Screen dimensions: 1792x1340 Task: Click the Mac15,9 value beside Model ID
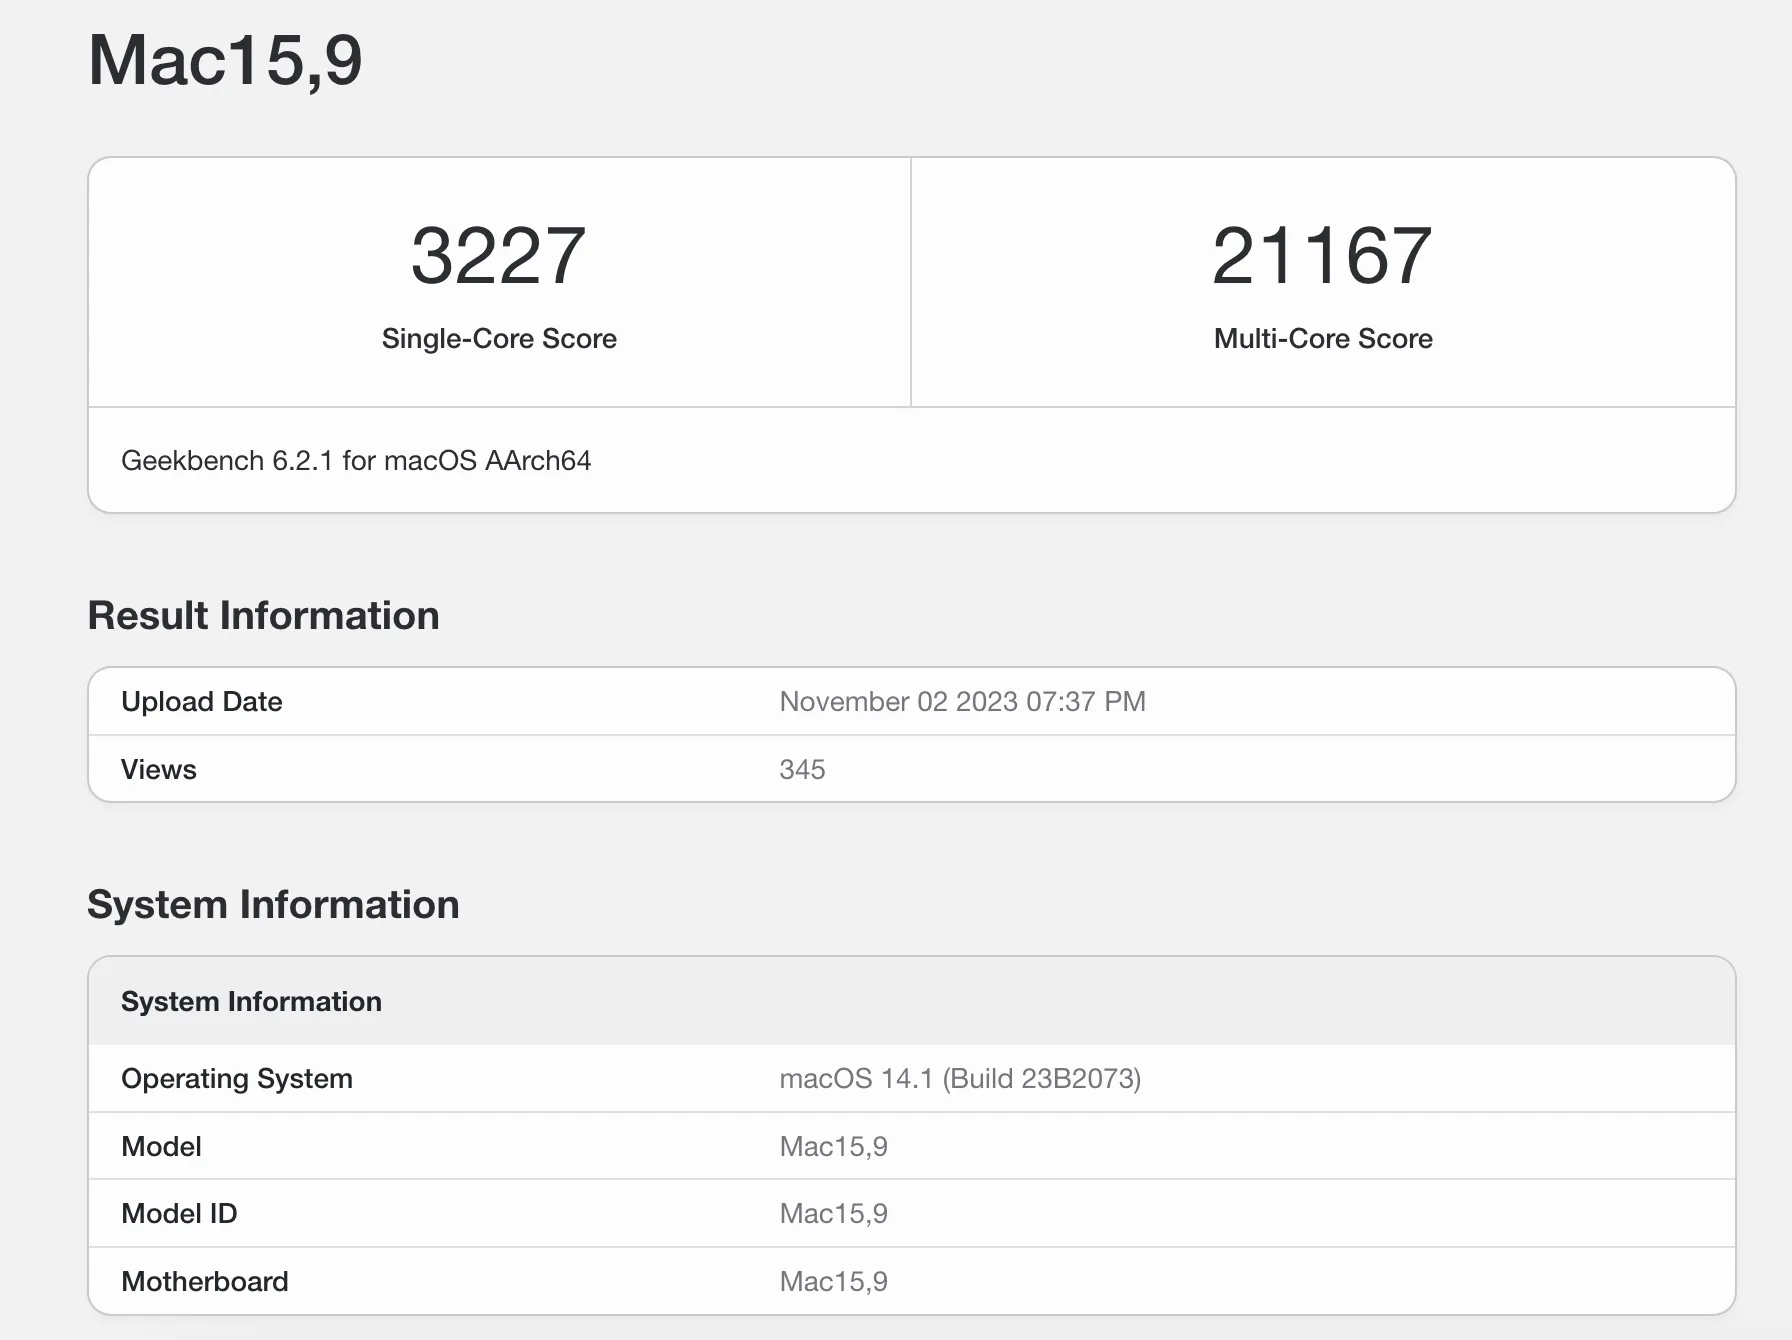[833, 1214]
